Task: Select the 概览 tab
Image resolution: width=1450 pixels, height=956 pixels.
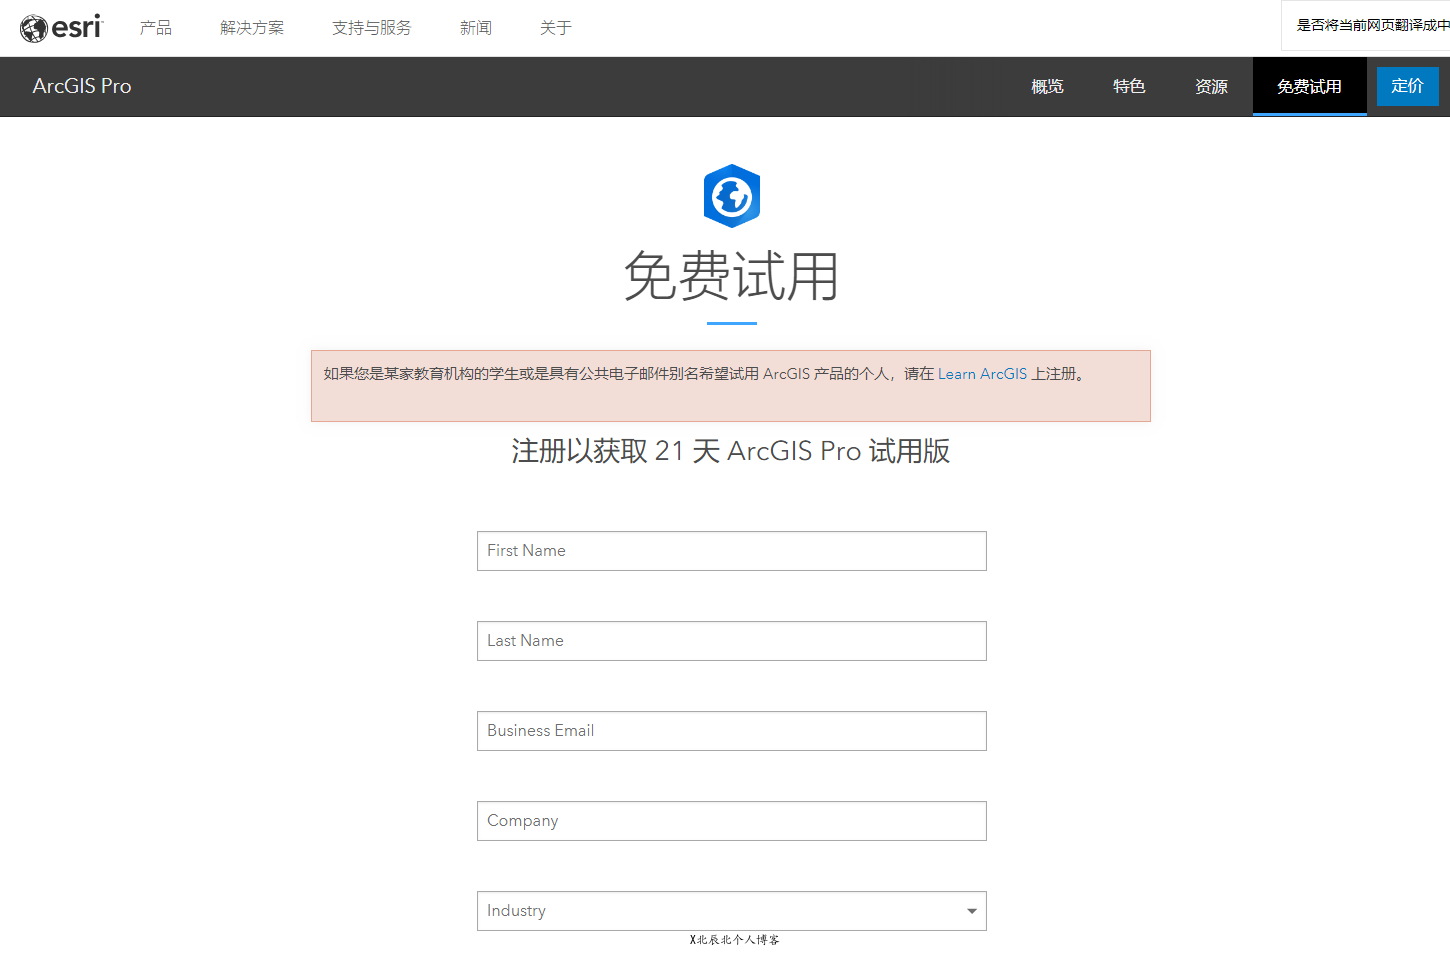Action: pyautogui.click(x=1046, y=86)
